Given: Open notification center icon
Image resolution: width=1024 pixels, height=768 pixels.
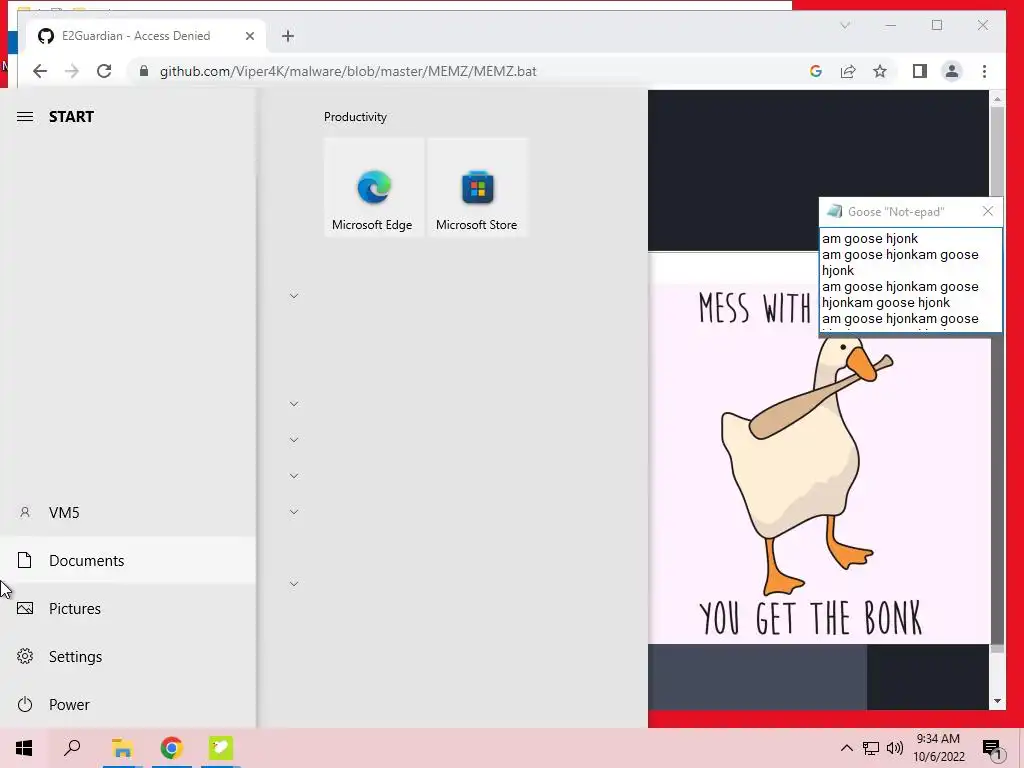Looking at the screenshot, I should point(993,749).
